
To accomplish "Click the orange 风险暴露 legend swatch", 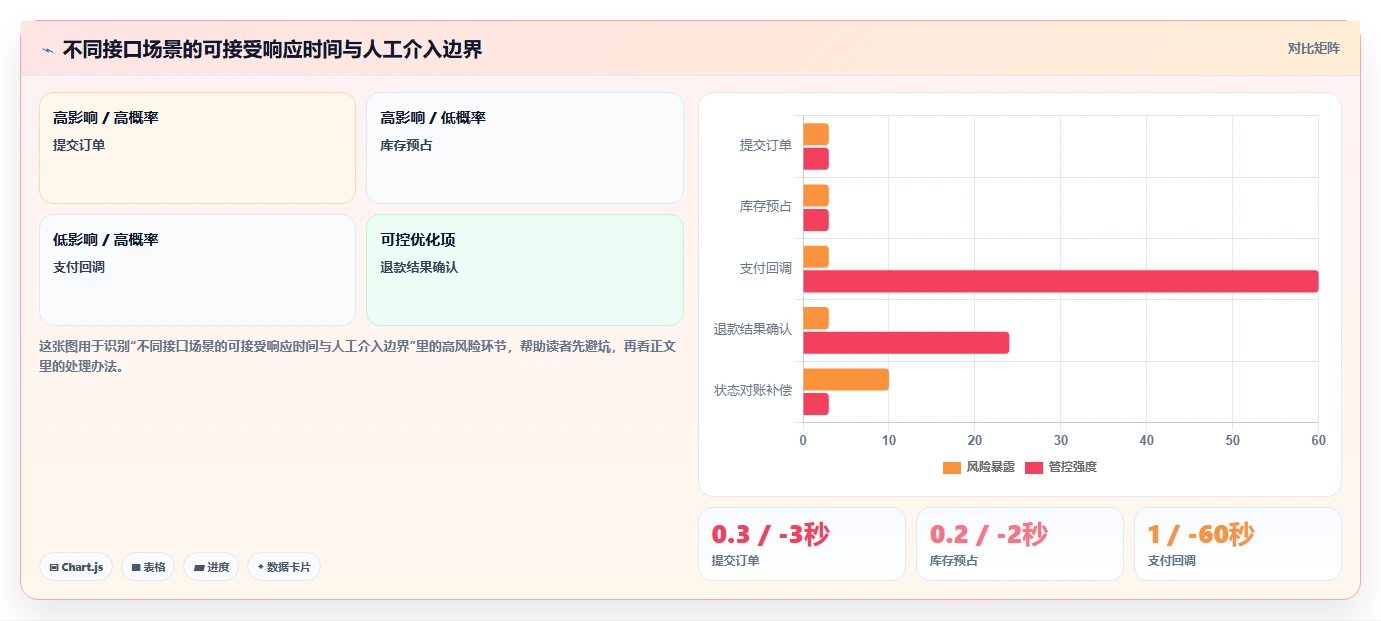I will pos(952,467).
